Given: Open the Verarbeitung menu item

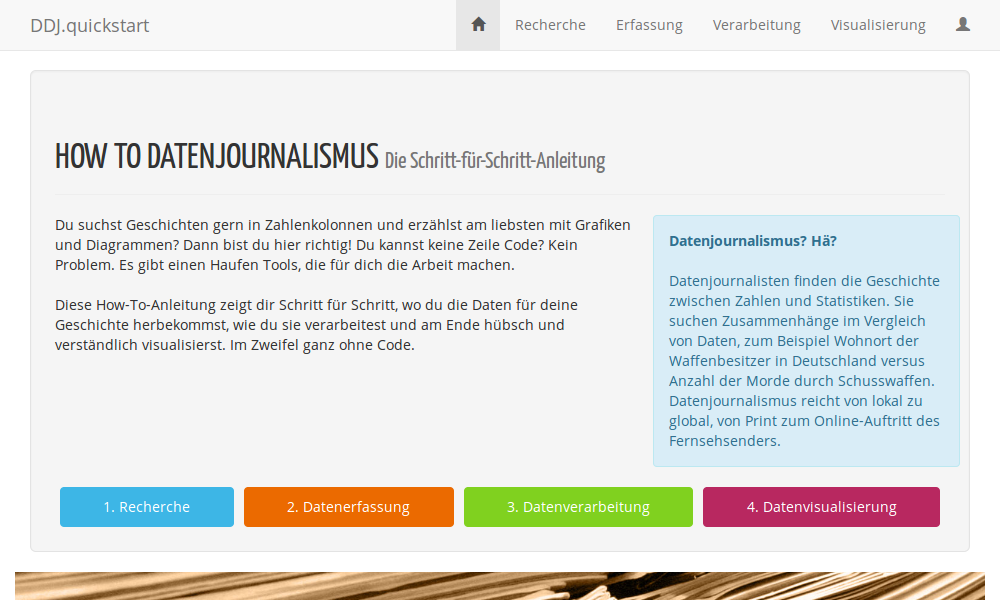Looking at the screenshot, I should tap(756, 25).
